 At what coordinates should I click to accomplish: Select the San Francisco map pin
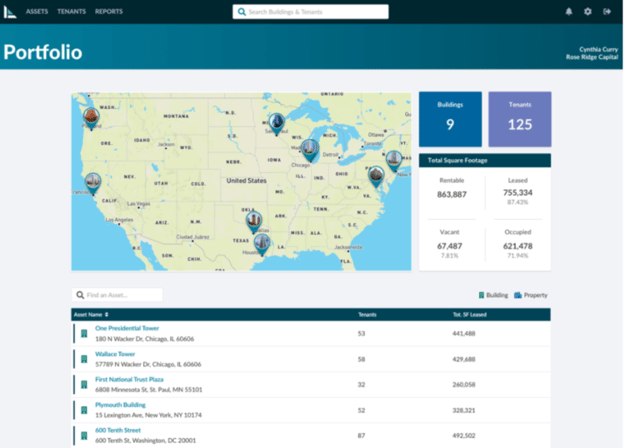click(x=93, y=183)
